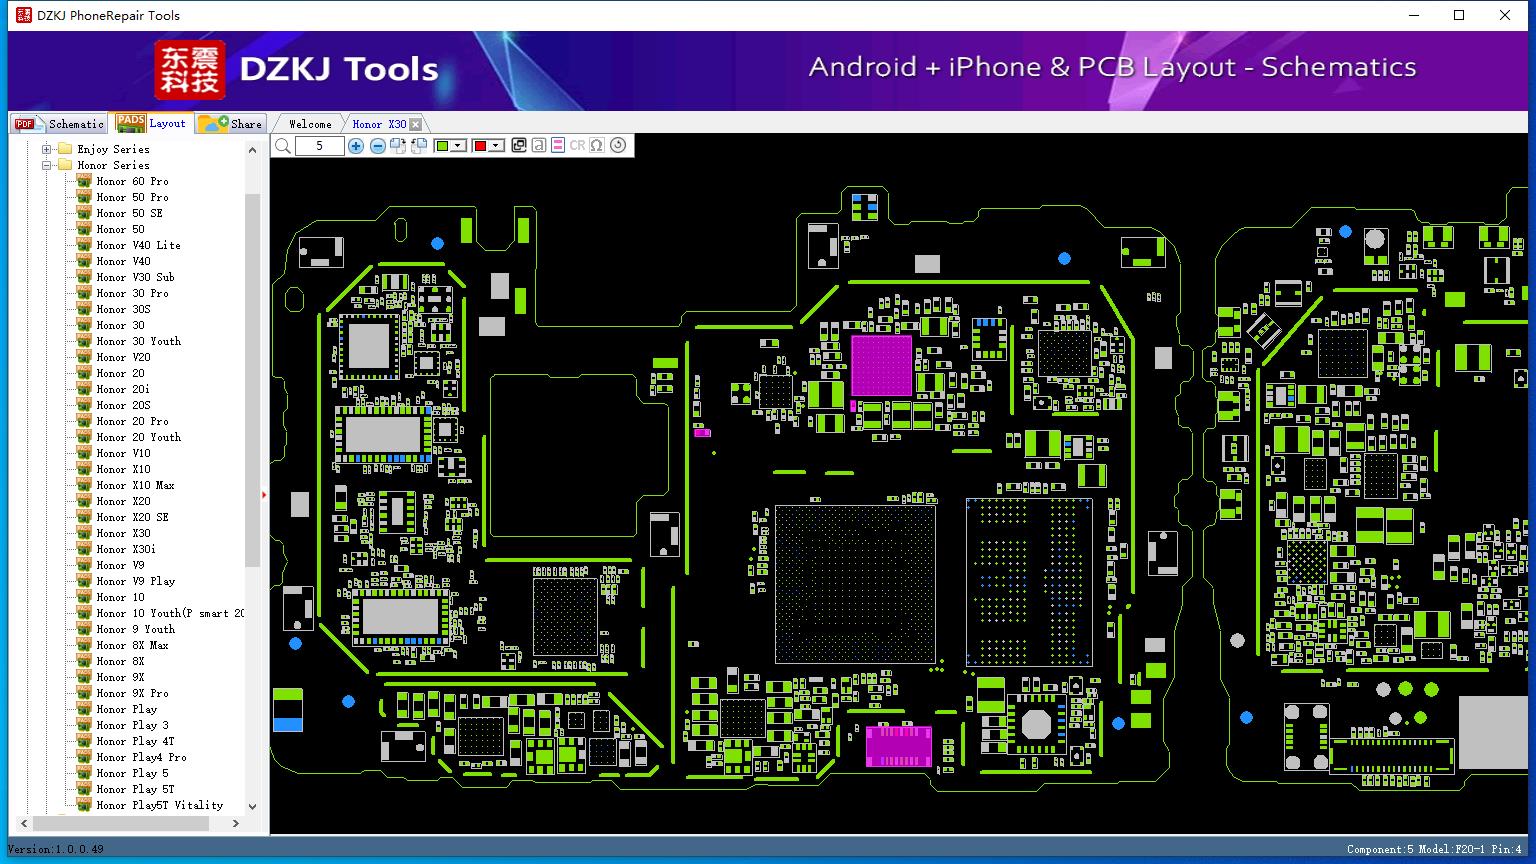Open the Honor 10 Youth(P smart entry
The height and width of the screenshot is (864, 1536).
click(170, 613)
